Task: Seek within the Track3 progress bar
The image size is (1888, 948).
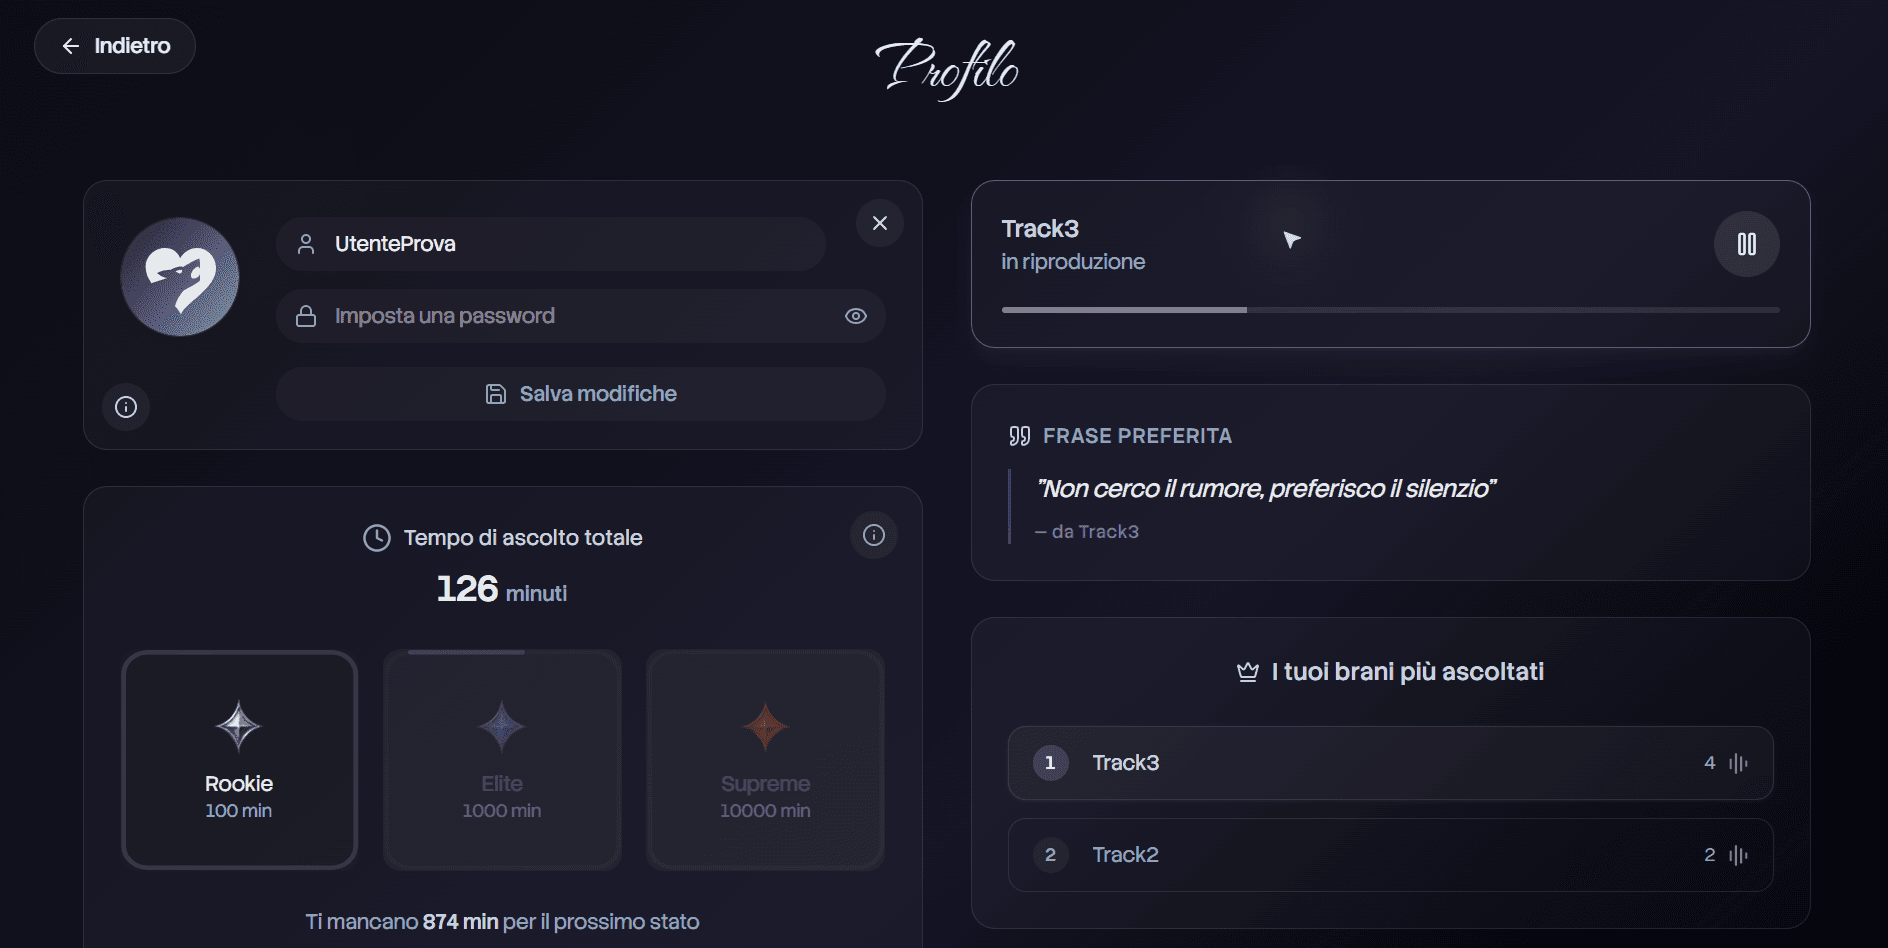Action: pyautogui.click(x=1390, y=310)
